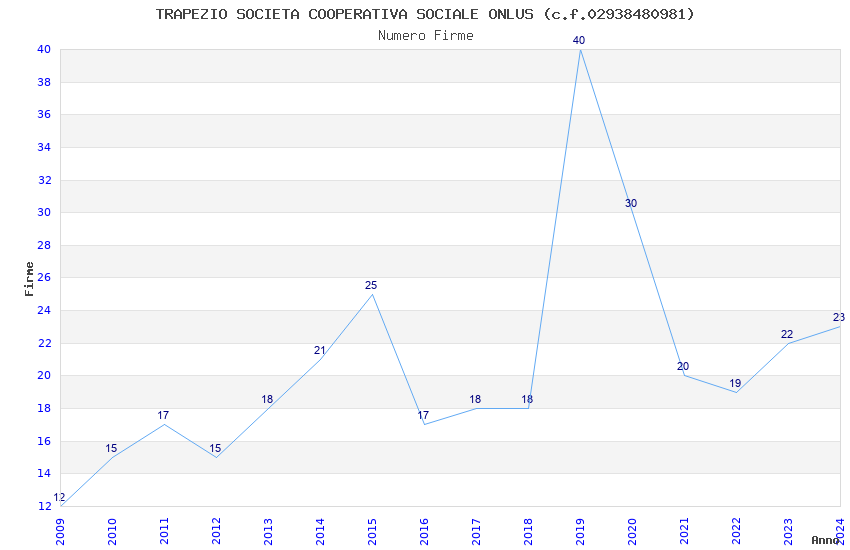The image size is (850, 550).
Task: Click y-axis tick label 34
Action: (x=44, y=147)
